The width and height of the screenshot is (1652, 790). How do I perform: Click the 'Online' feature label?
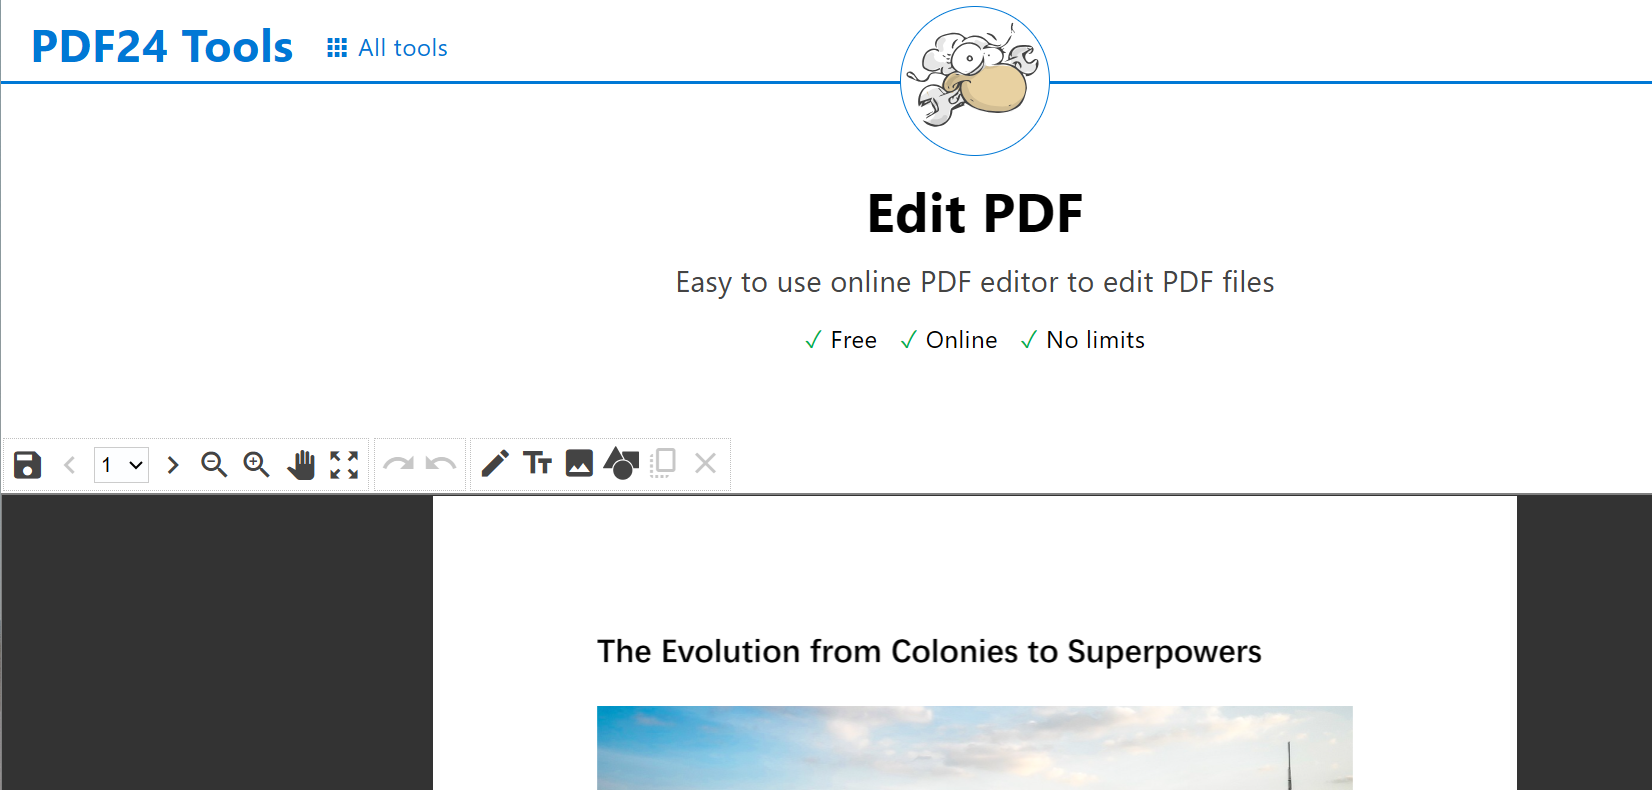(x=961, y=340)
